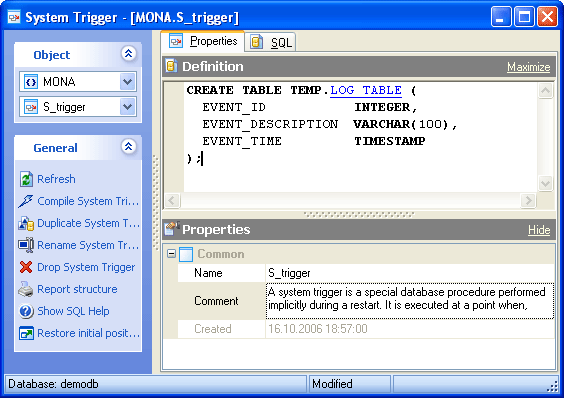The height and width of the screenshot is (398, 564).
Task: Collapse the Common properties group
Action: 172,254
